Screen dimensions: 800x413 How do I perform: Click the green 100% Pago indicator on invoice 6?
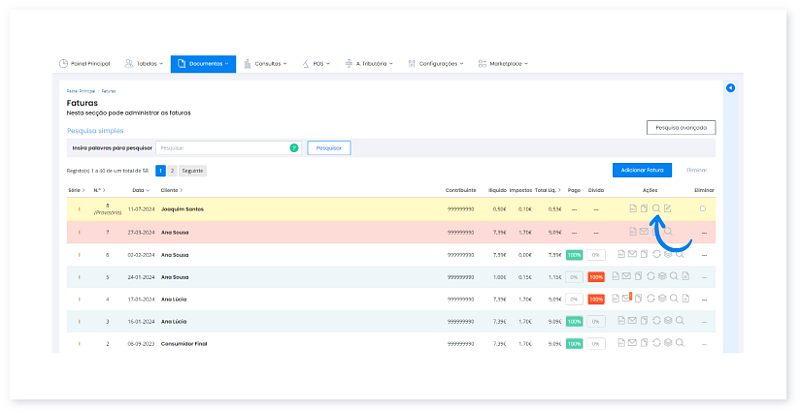(574, 255)
